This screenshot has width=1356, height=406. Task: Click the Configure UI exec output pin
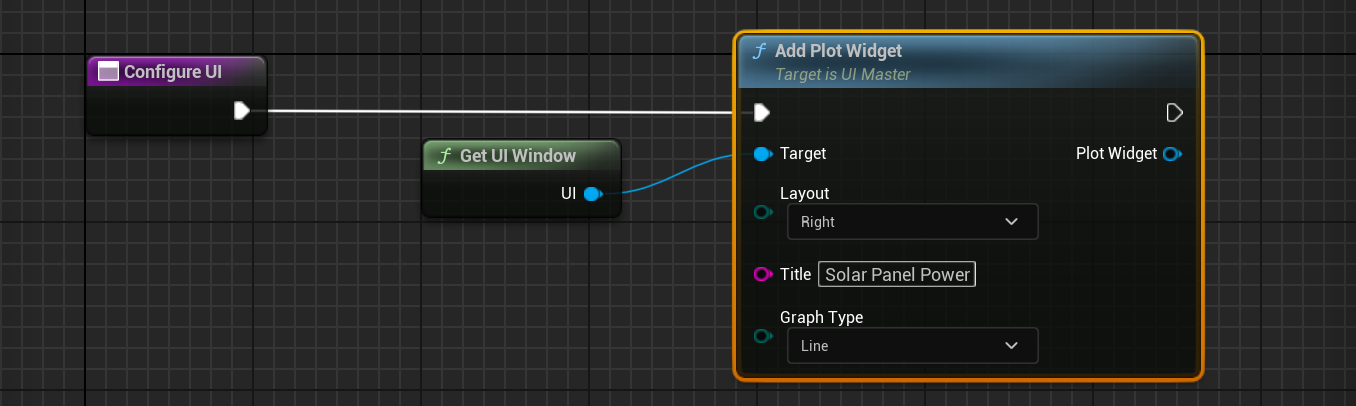(x=242, y=111)
